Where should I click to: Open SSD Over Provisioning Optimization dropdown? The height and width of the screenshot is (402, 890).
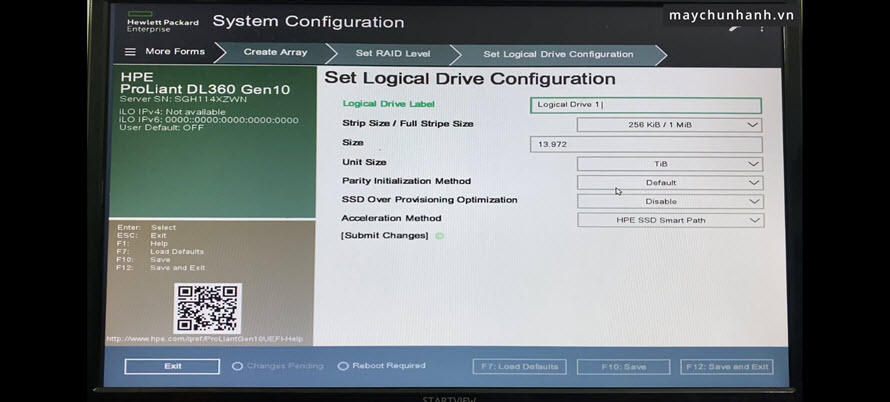(670, 202)
